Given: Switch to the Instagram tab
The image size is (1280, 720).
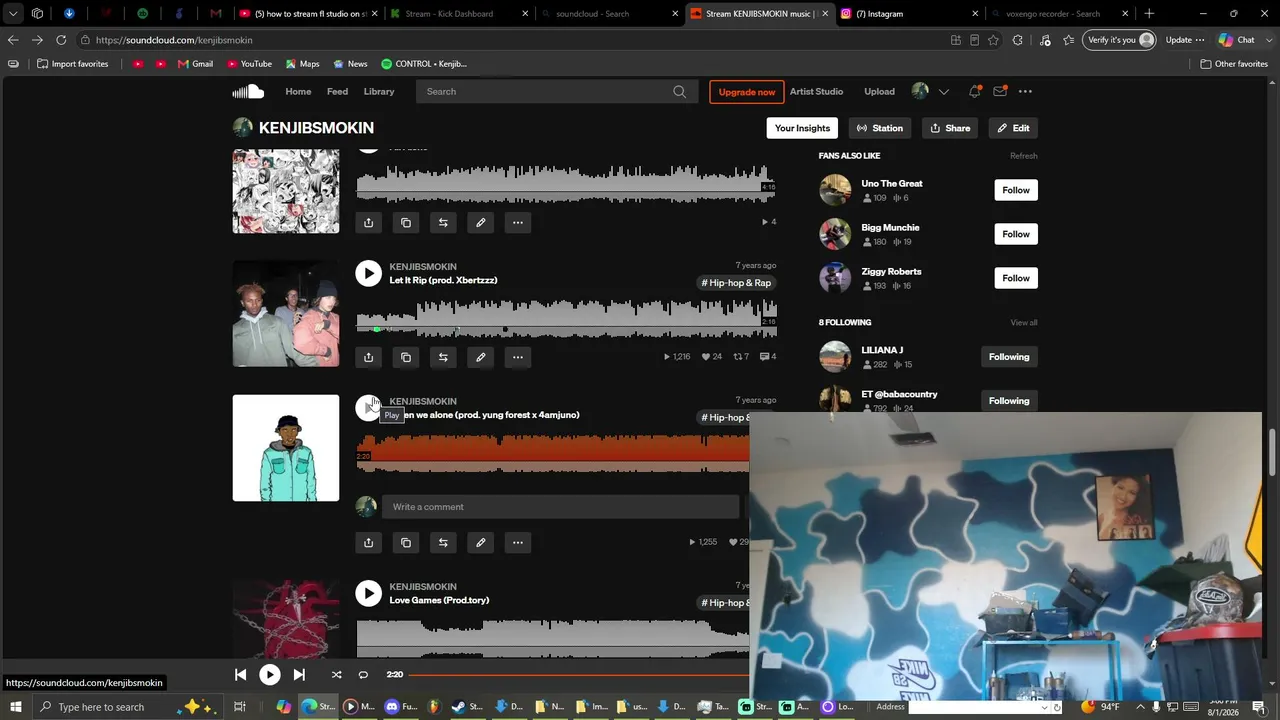Looking at the screenshot, I should click(x=910, y=14).
